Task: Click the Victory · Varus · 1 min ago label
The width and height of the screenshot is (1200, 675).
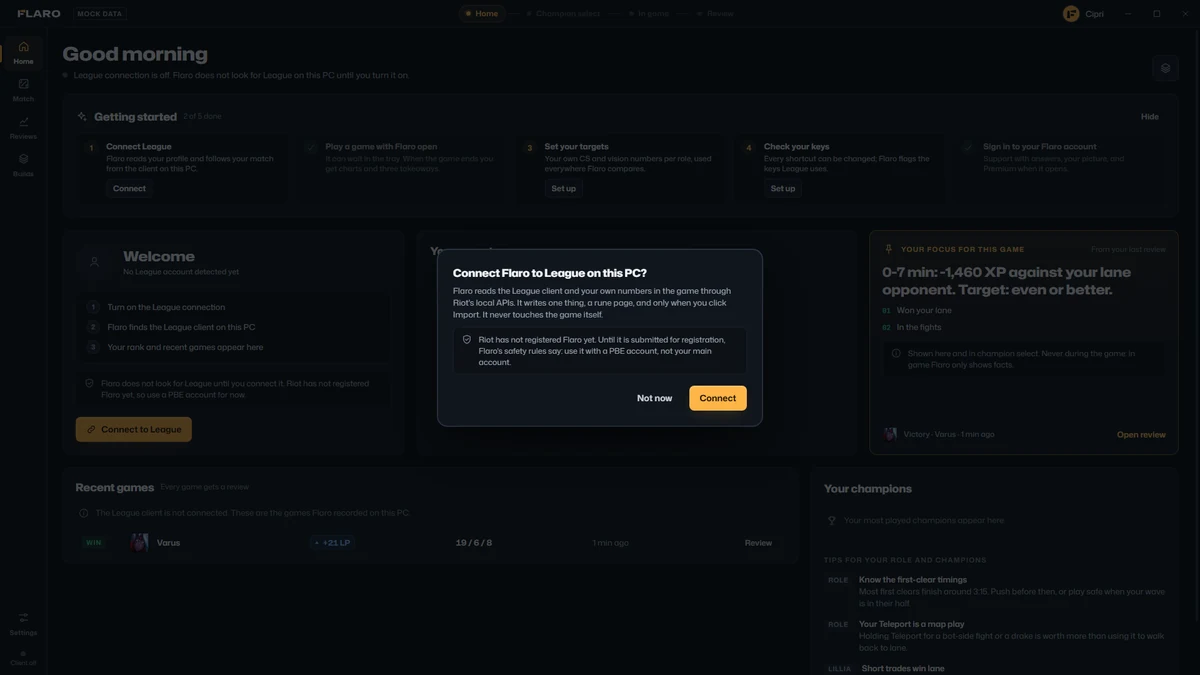Action: (949, 435)
